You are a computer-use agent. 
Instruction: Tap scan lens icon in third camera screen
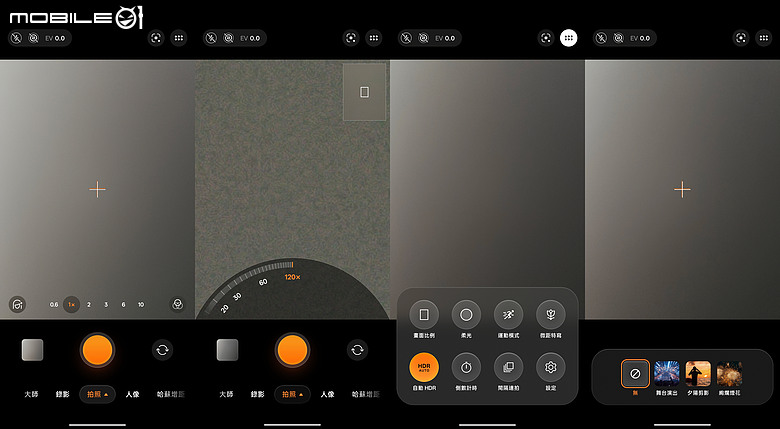coord(546,38)
